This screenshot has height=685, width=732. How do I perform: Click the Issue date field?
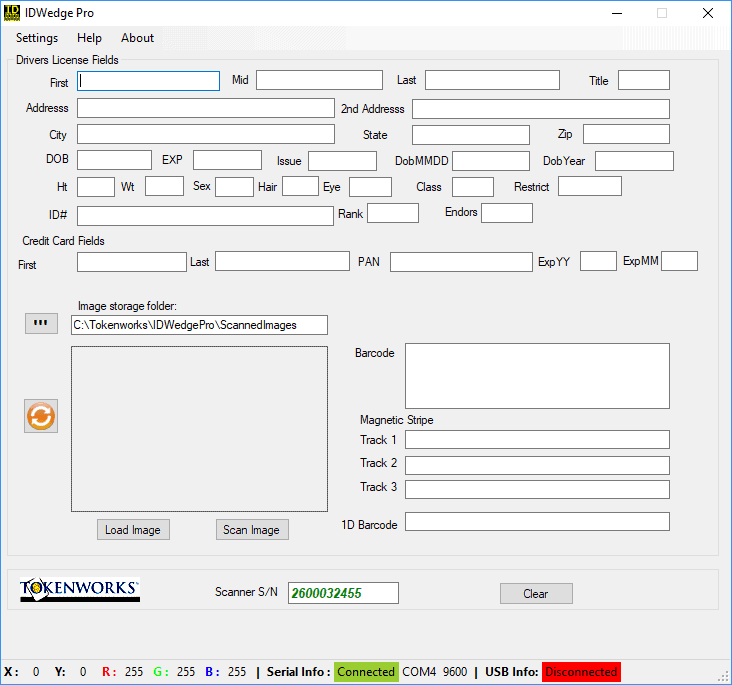[342, 161]
